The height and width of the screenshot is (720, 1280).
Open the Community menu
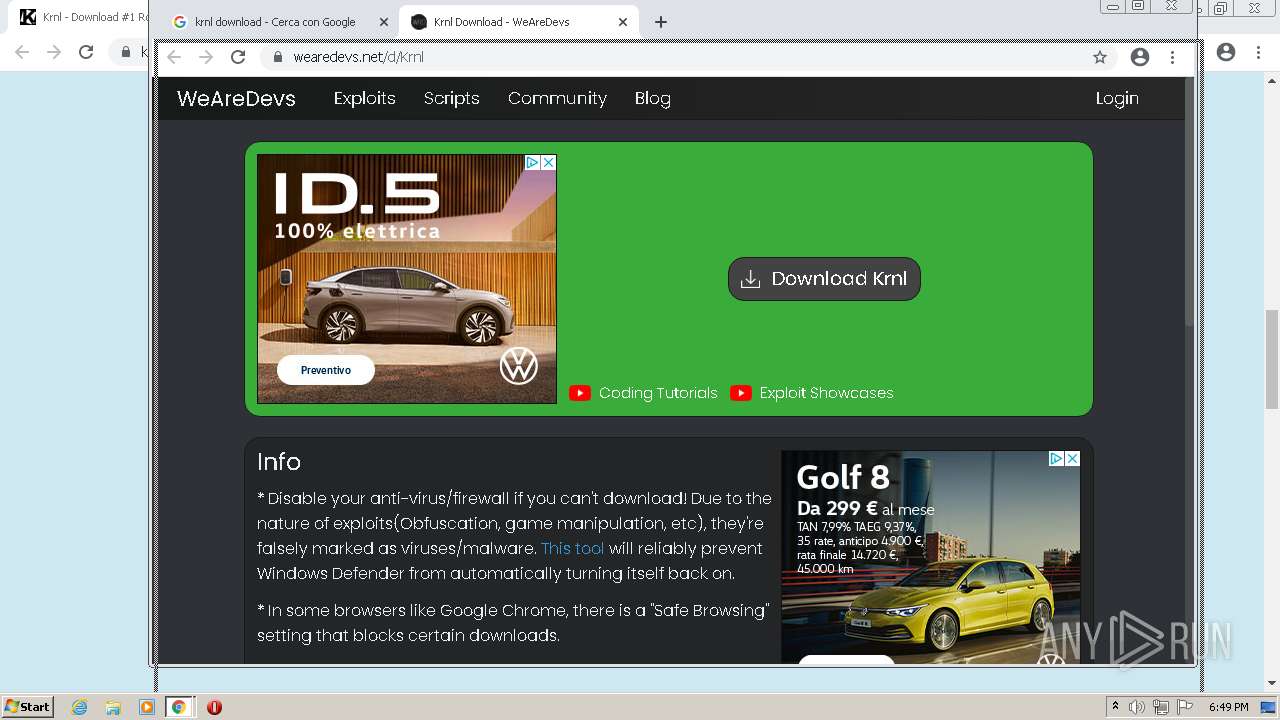tap(557, 98)
